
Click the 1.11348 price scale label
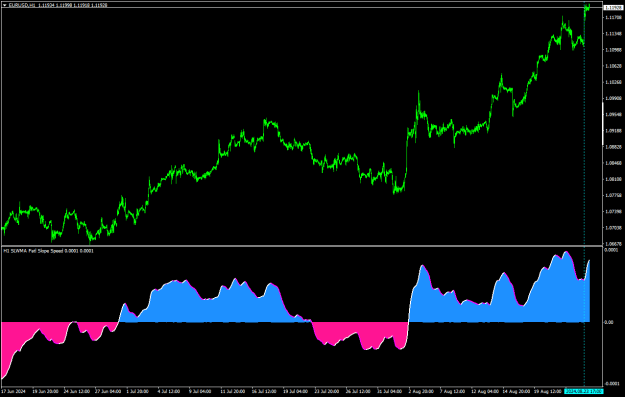(x=614, y=33)
